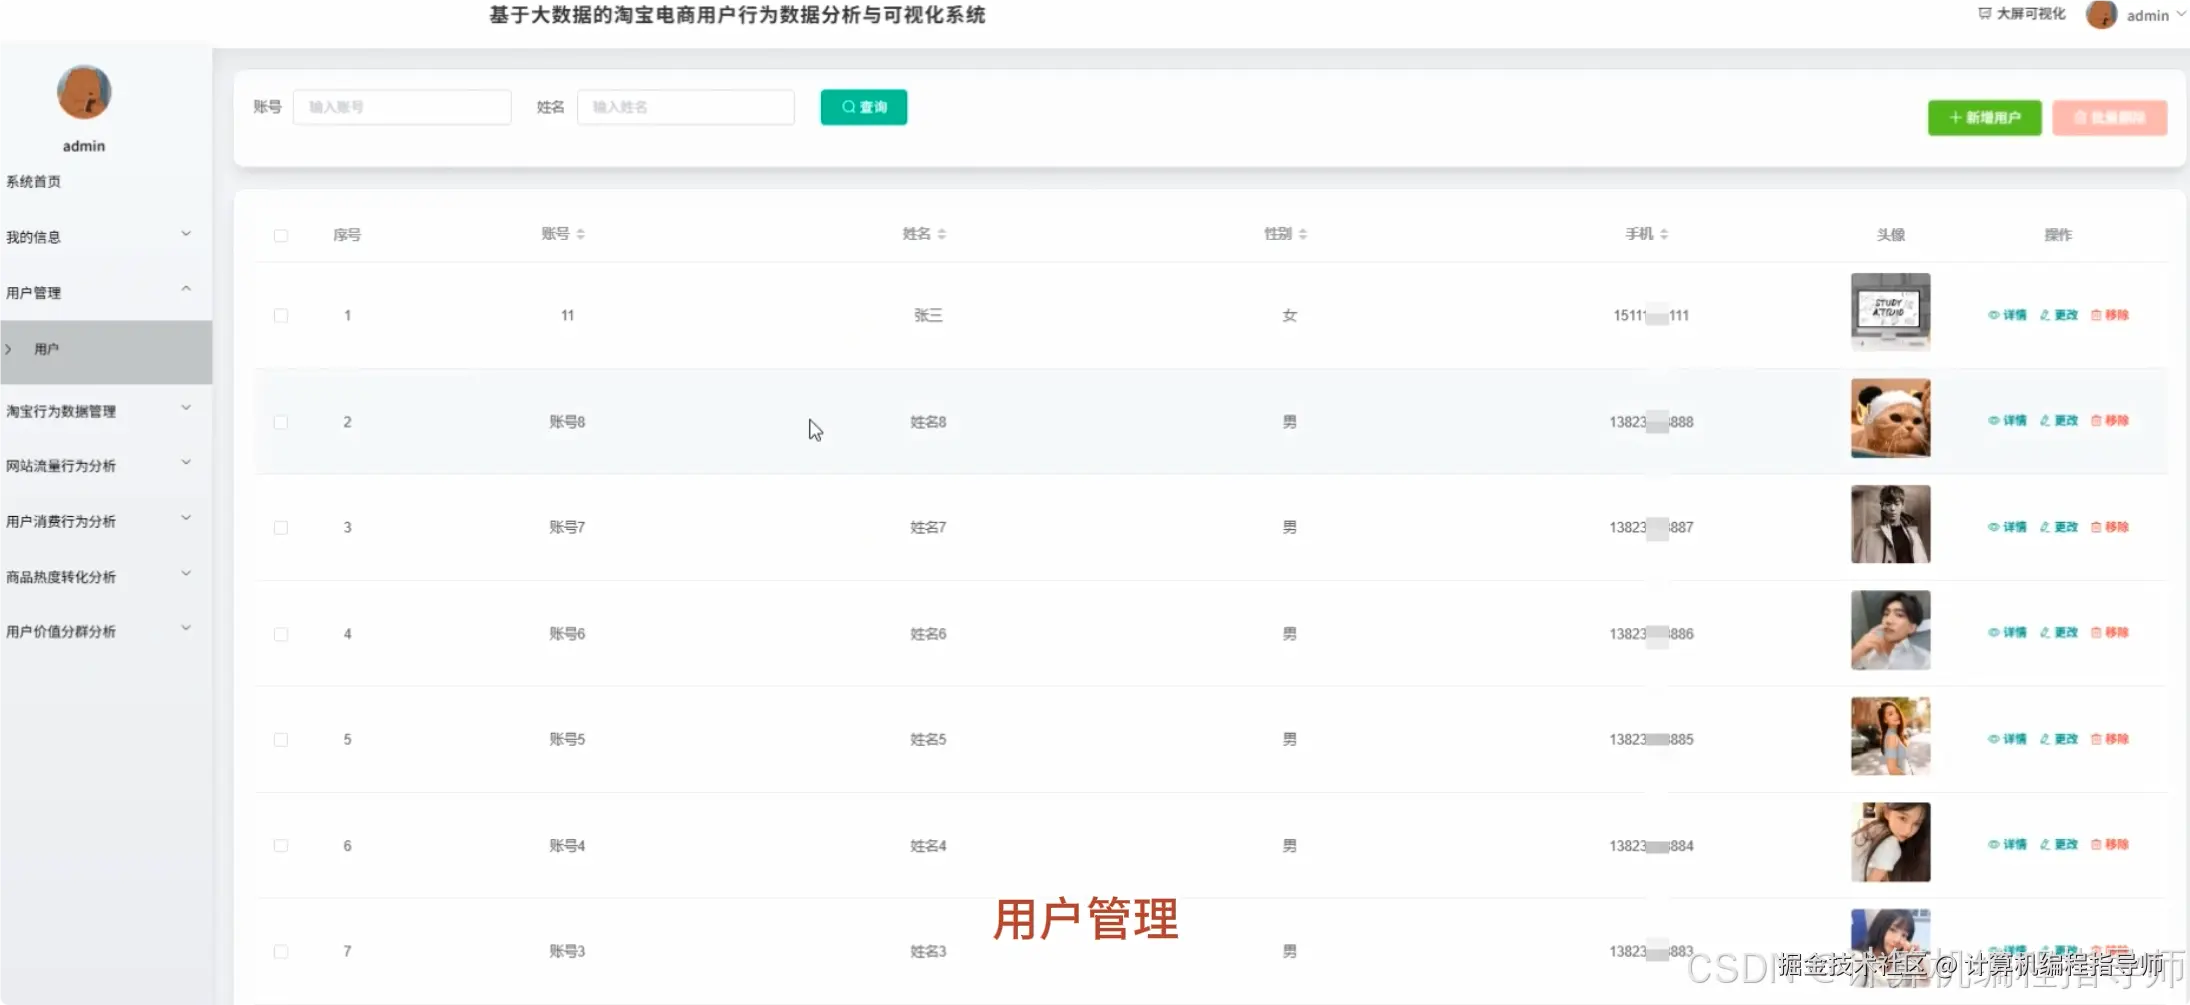This screenshot has height=1005, width=2190.
Task: Click the admin avatar icon in header
Action: (2100, 15)
